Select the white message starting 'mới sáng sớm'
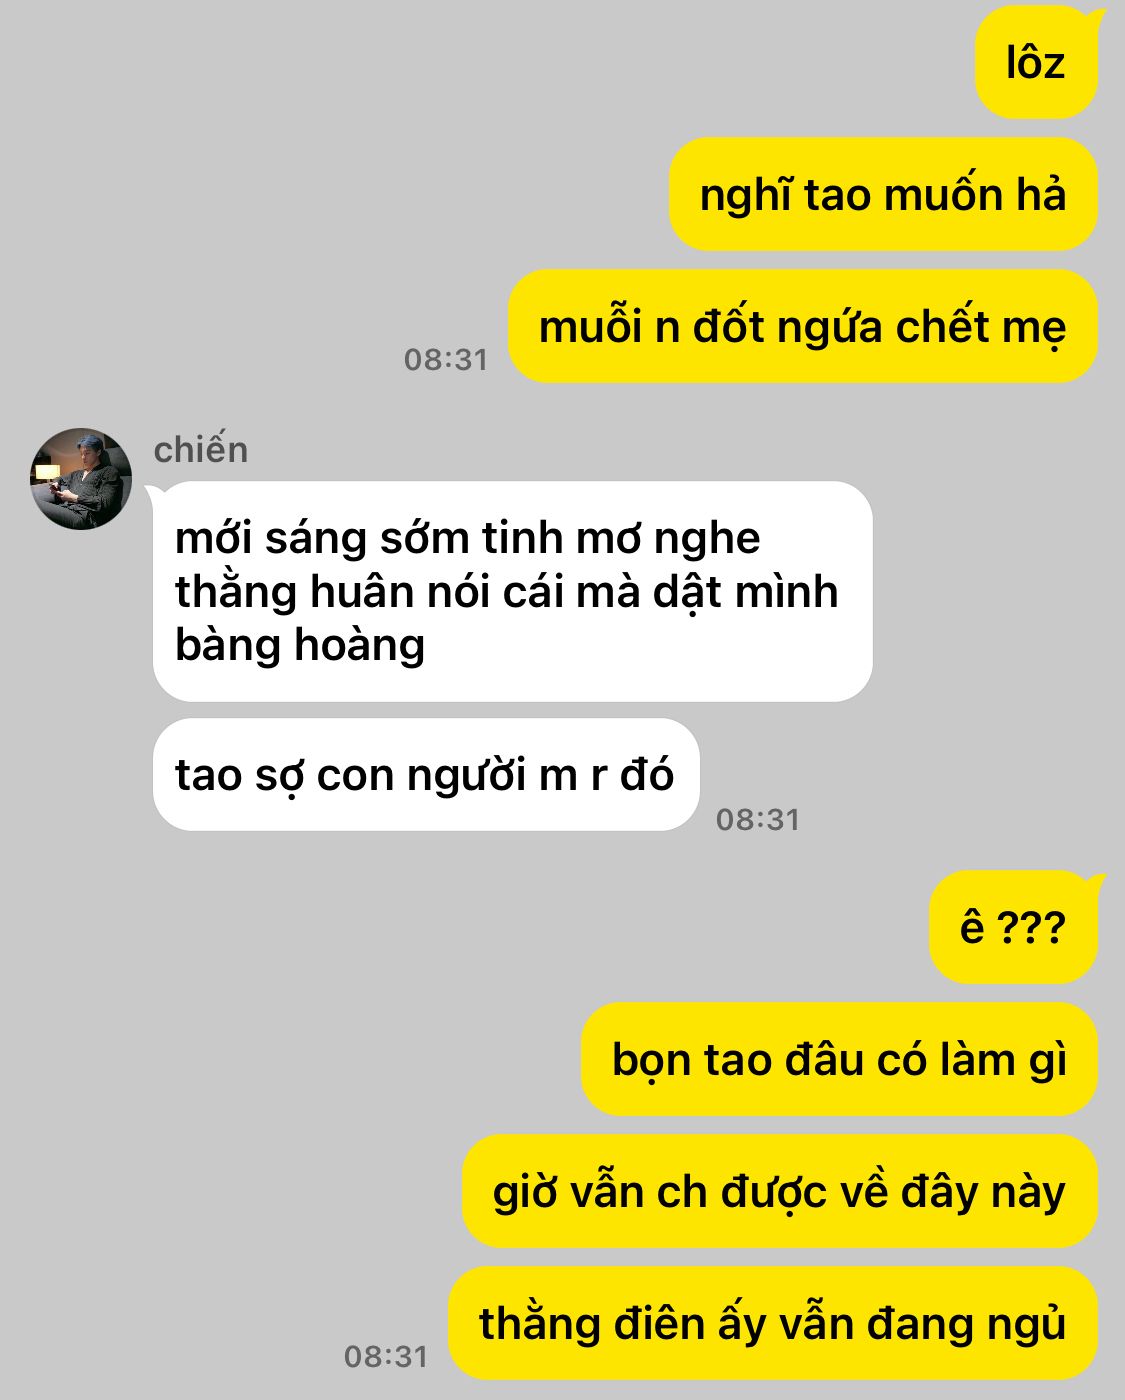The height and width of the screenshot is (1400, 1125). tap(512, 591)
